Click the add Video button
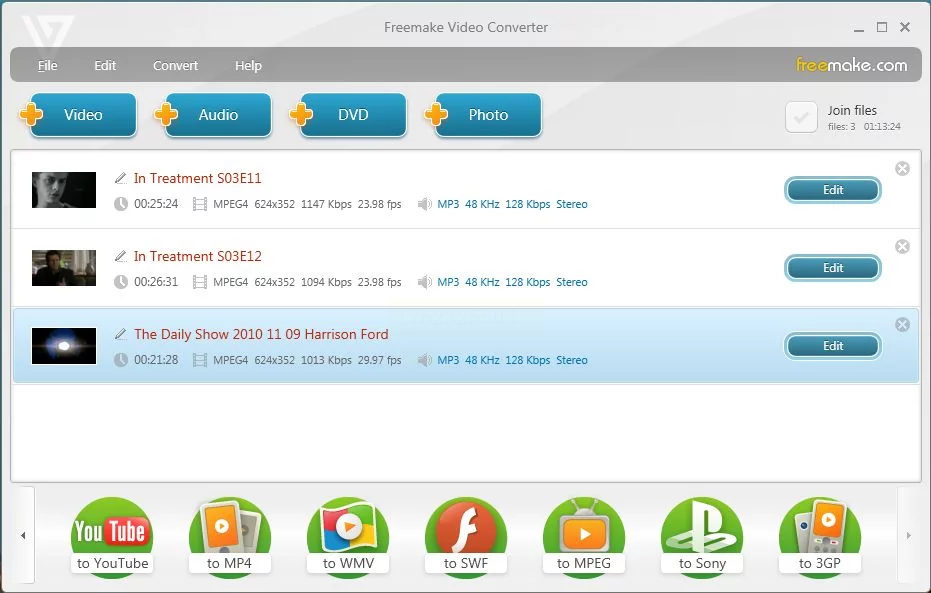This screenshot has width=931, height=593. (x=79, y=115)
